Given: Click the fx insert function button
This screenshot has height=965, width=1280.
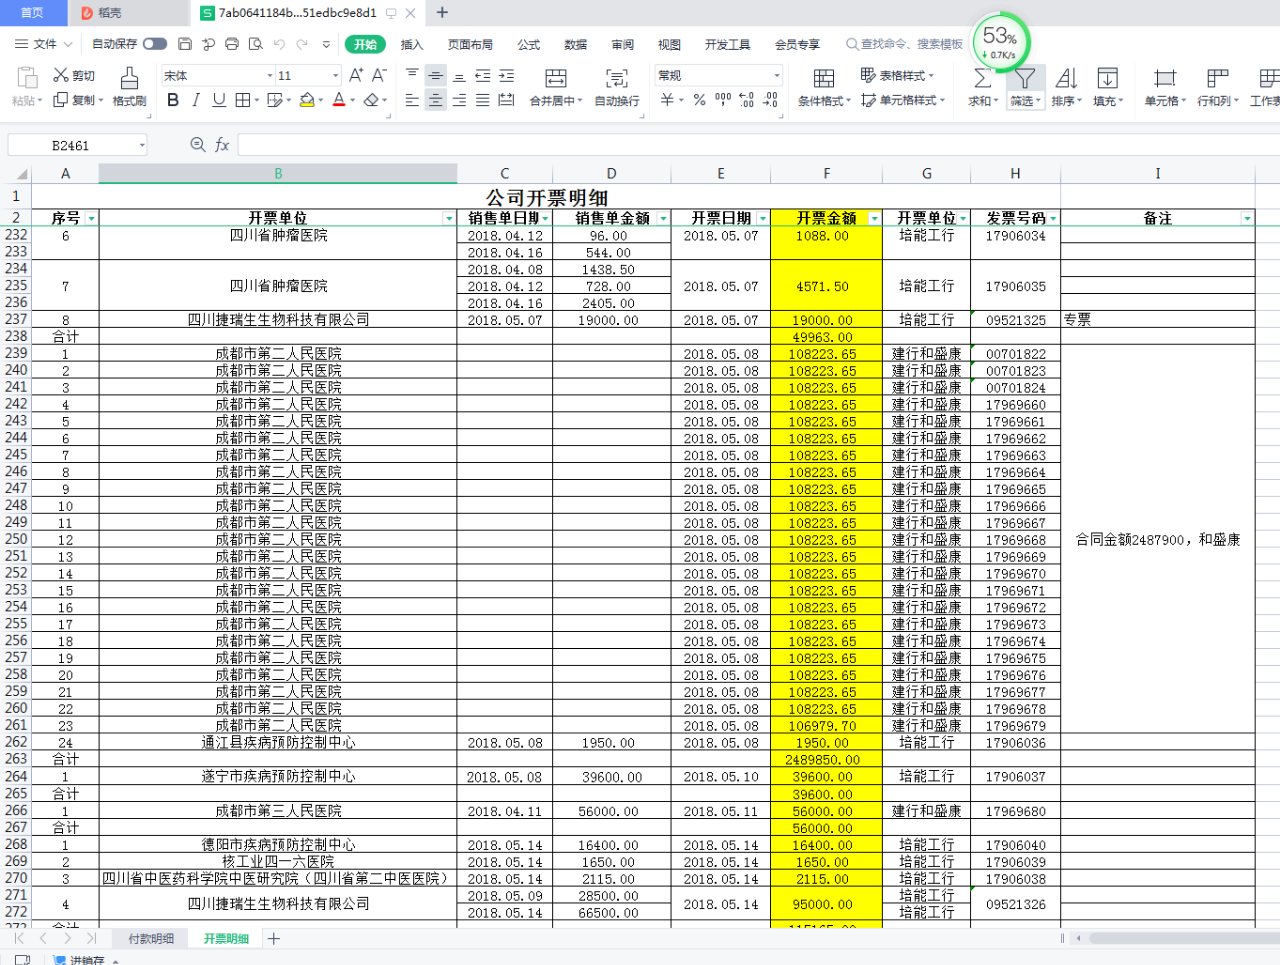Looking at the screenshot, I should click(x=222, y=145).
